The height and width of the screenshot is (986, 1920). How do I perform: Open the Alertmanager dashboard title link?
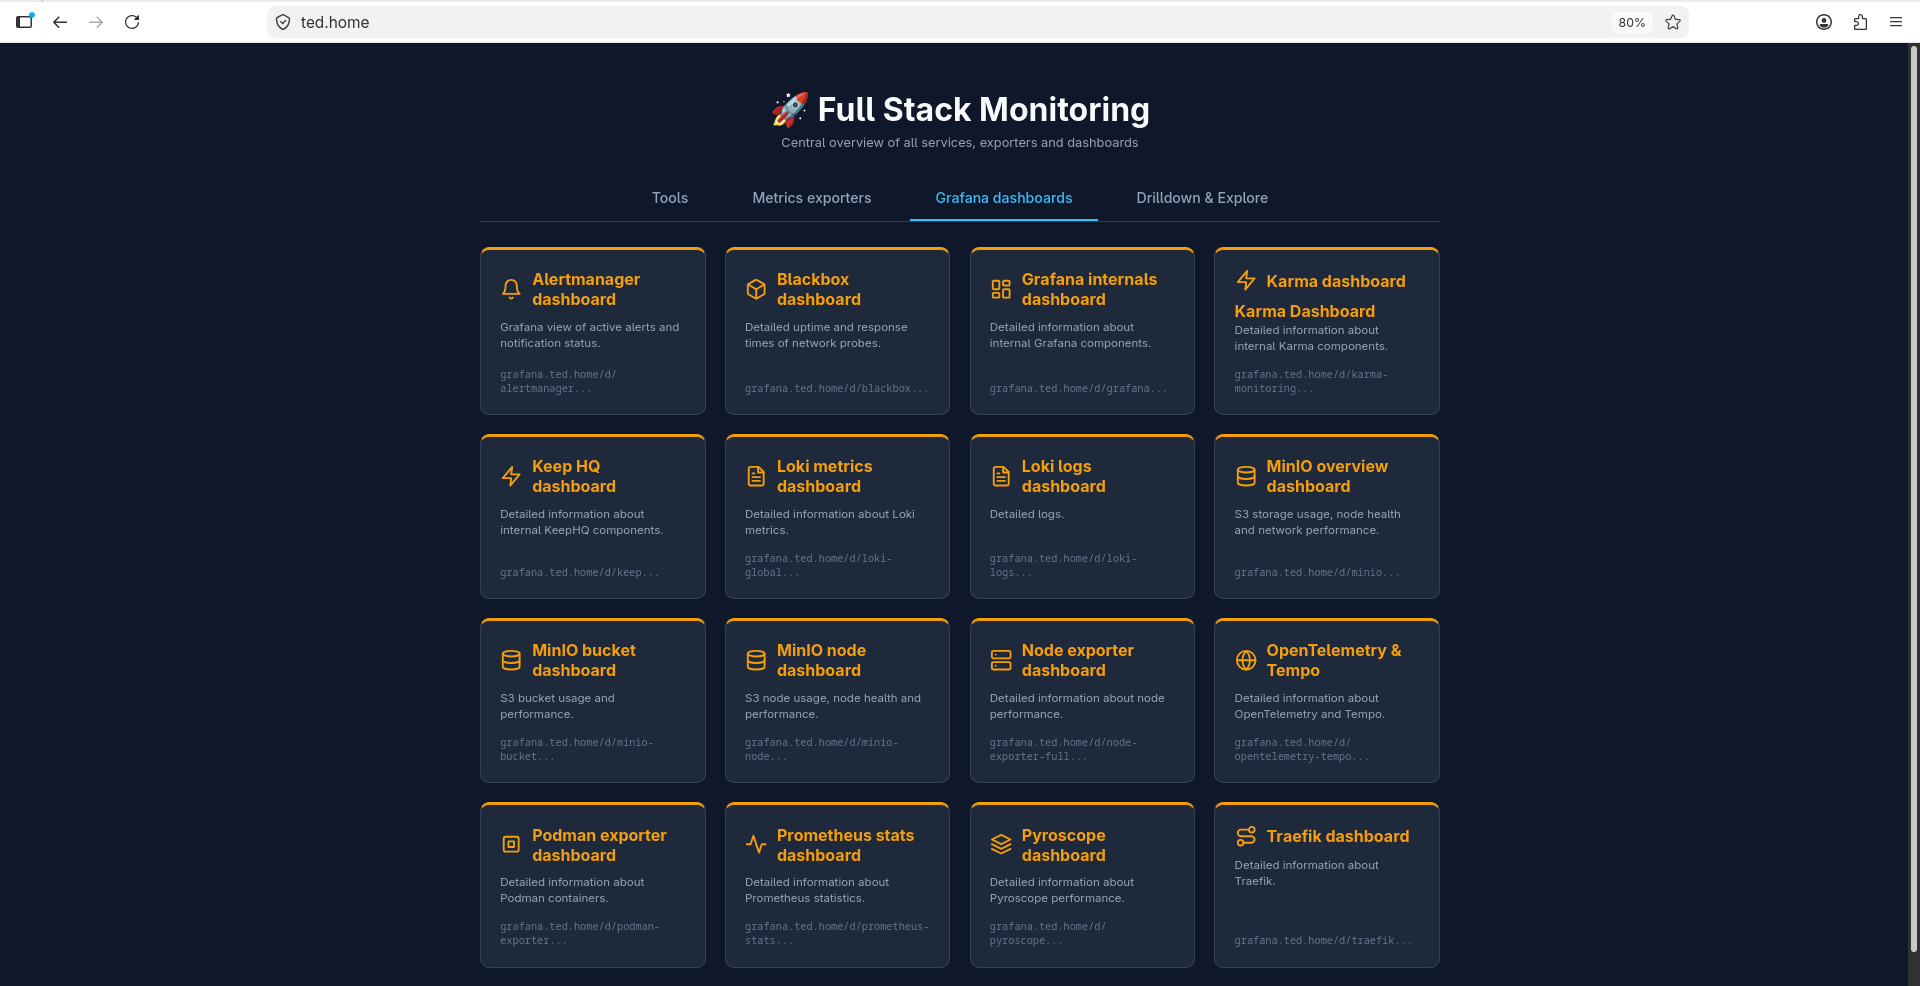(586, 289)
